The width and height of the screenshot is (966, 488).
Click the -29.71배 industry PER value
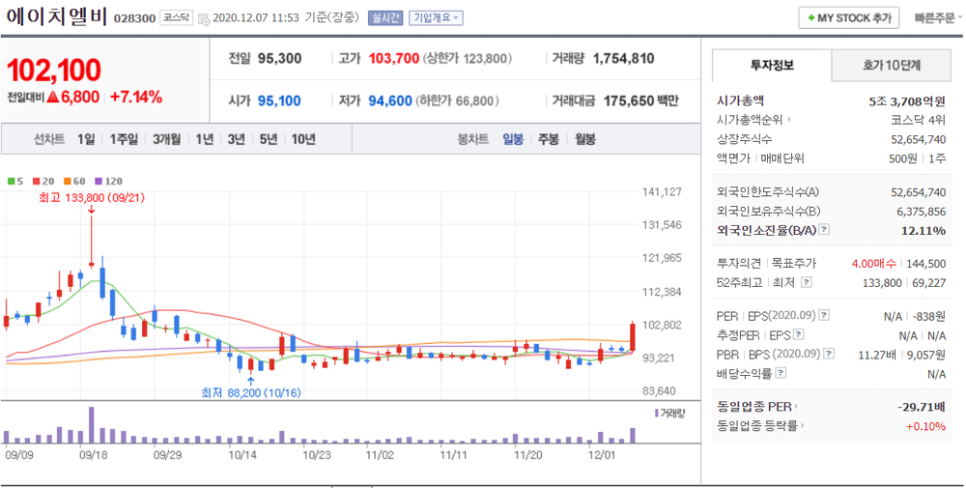pos(922,407)
